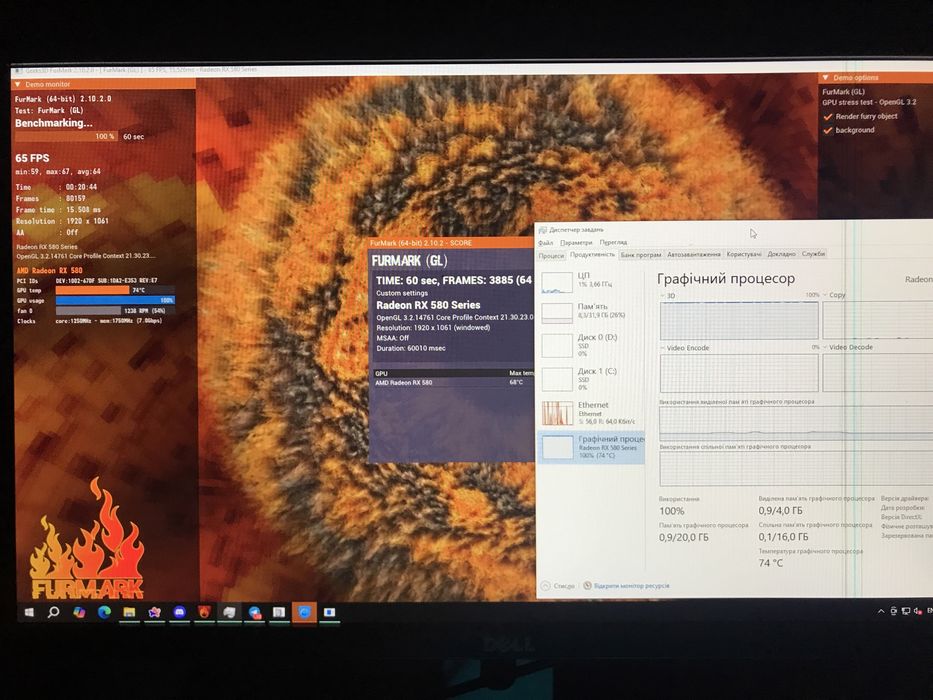Viewport: 933px width, 700px height.
Task: Open Перегляд menu in Task Manager
Action: pos(613,242)
